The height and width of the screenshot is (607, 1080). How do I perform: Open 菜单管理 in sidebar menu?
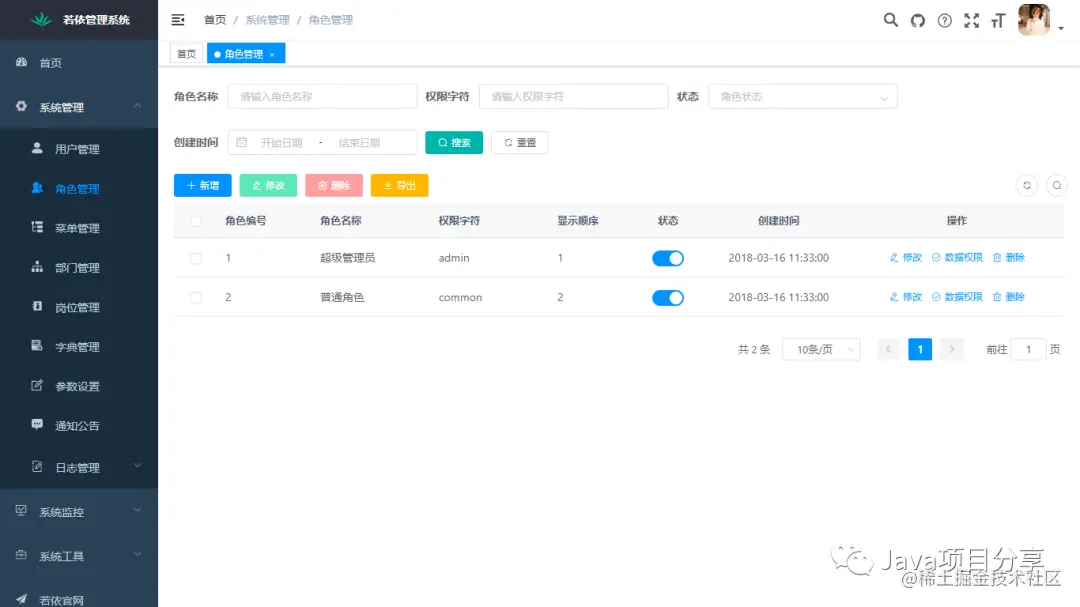tap(79, 228)
